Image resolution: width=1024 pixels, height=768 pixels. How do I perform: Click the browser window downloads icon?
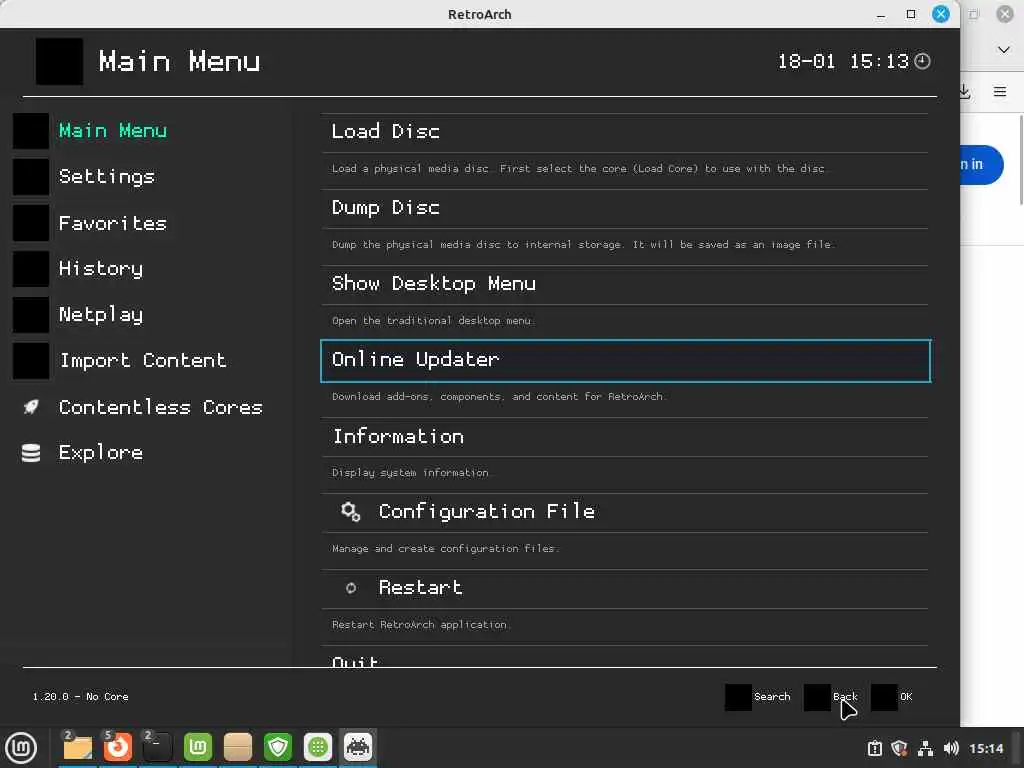(x=965, y=92)
